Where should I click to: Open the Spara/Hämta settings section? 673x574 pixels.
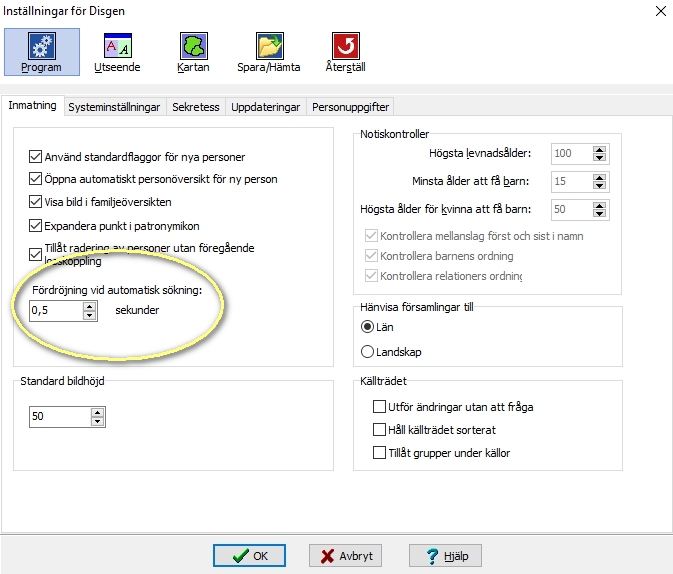point(269,52)
